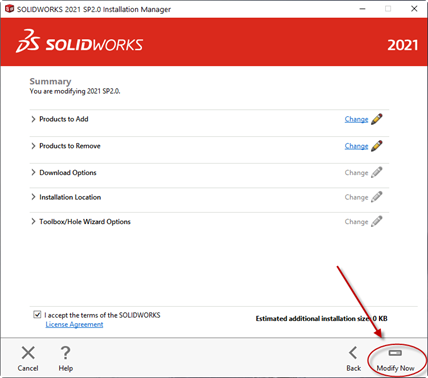Viewport: 428px width, 378px height.
Task: Click the Products to Add label
Action: click(x=64, y=119)
